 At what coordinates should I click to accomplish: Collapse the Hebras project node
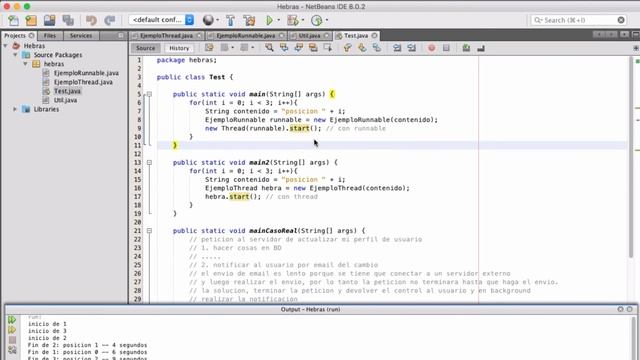pos(6,46)
